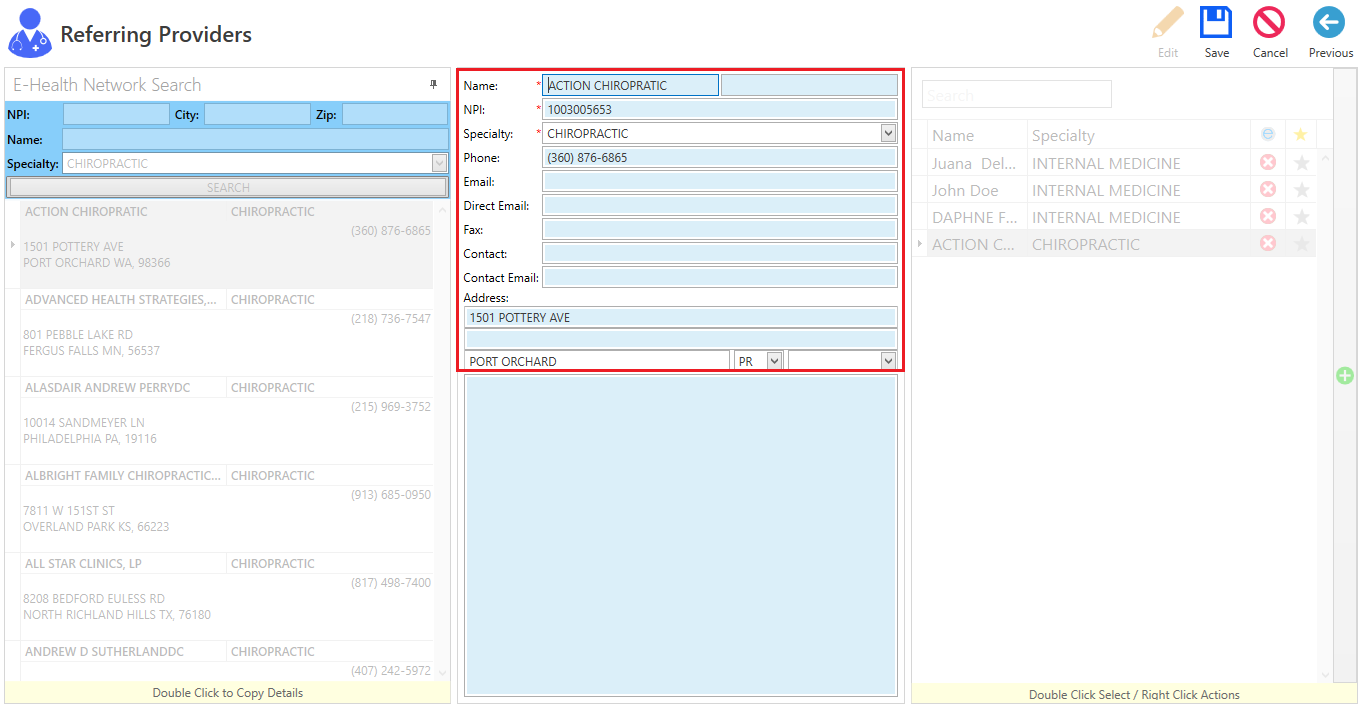
Task: Click the Edit pencil icon
Action: click(1167, 22)
